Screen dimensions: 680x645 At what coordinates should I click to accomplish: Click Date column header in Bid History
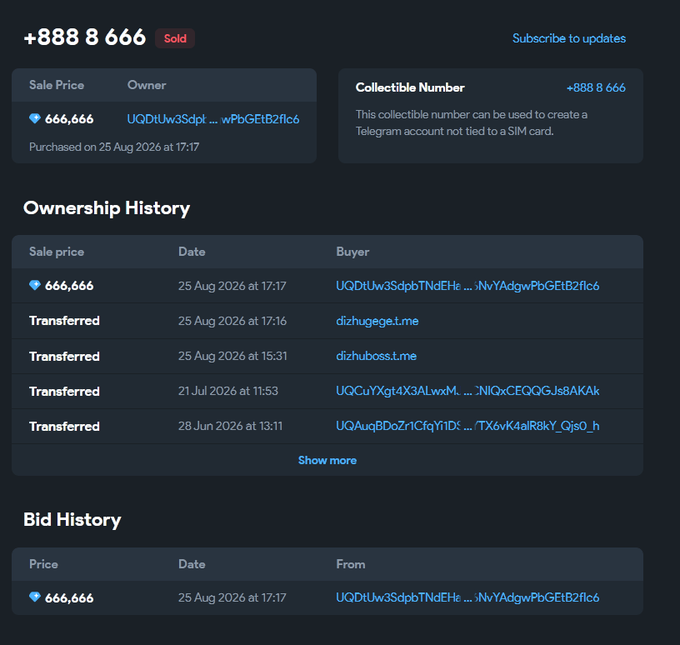click(192, 564)
